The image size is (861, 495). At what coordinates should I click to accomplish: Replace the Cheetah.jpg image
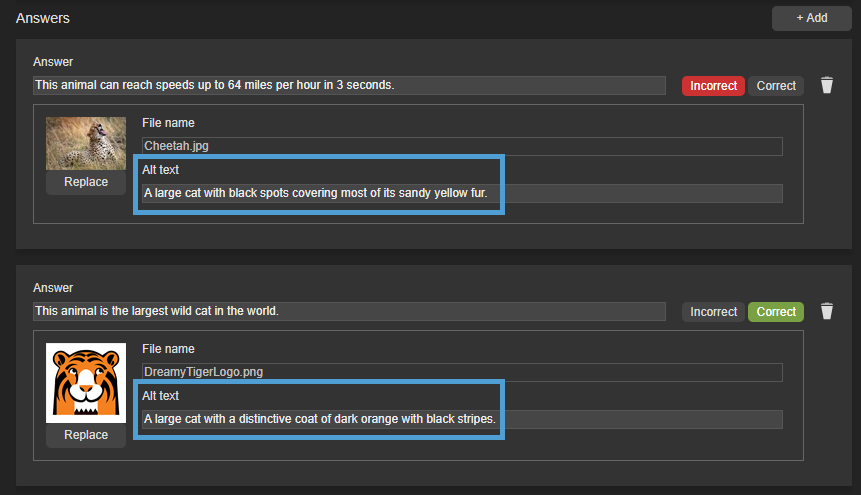(x=86, y=182)
